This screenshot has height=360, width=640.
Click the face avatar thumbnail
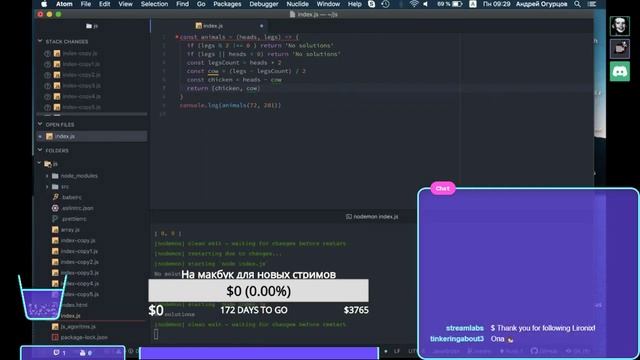tap(620, 26)
